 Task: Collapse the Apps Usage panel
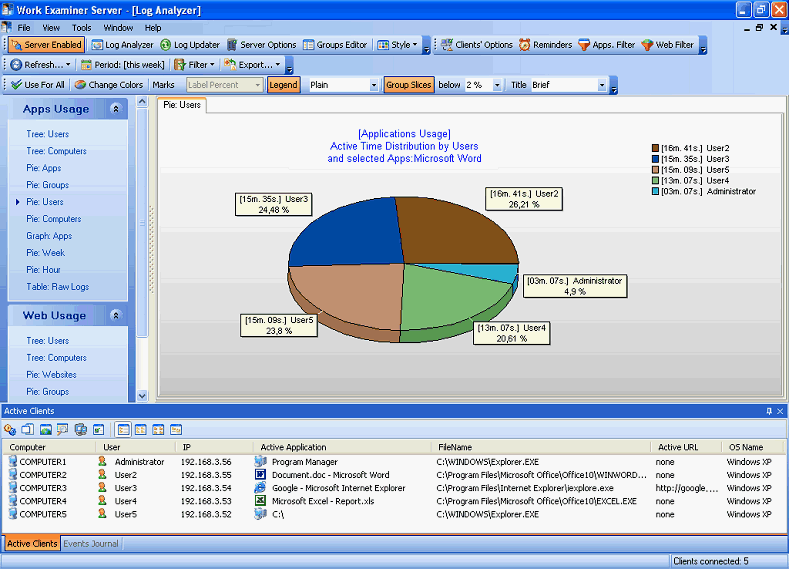point(116,109)
